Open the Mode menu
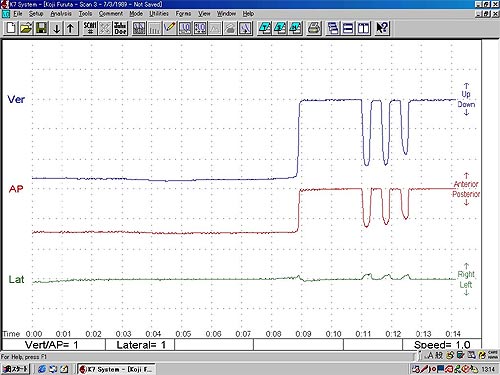This screenshot has width=500, height=375. coord(136,14)
